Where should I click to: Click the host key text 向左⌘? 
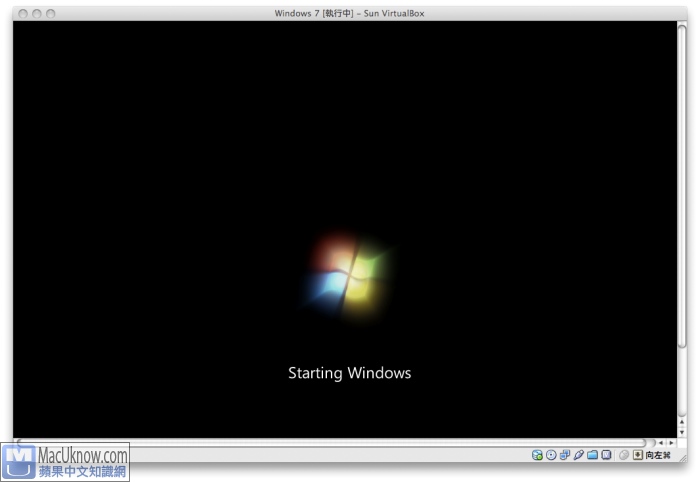(x=658, y=455)
